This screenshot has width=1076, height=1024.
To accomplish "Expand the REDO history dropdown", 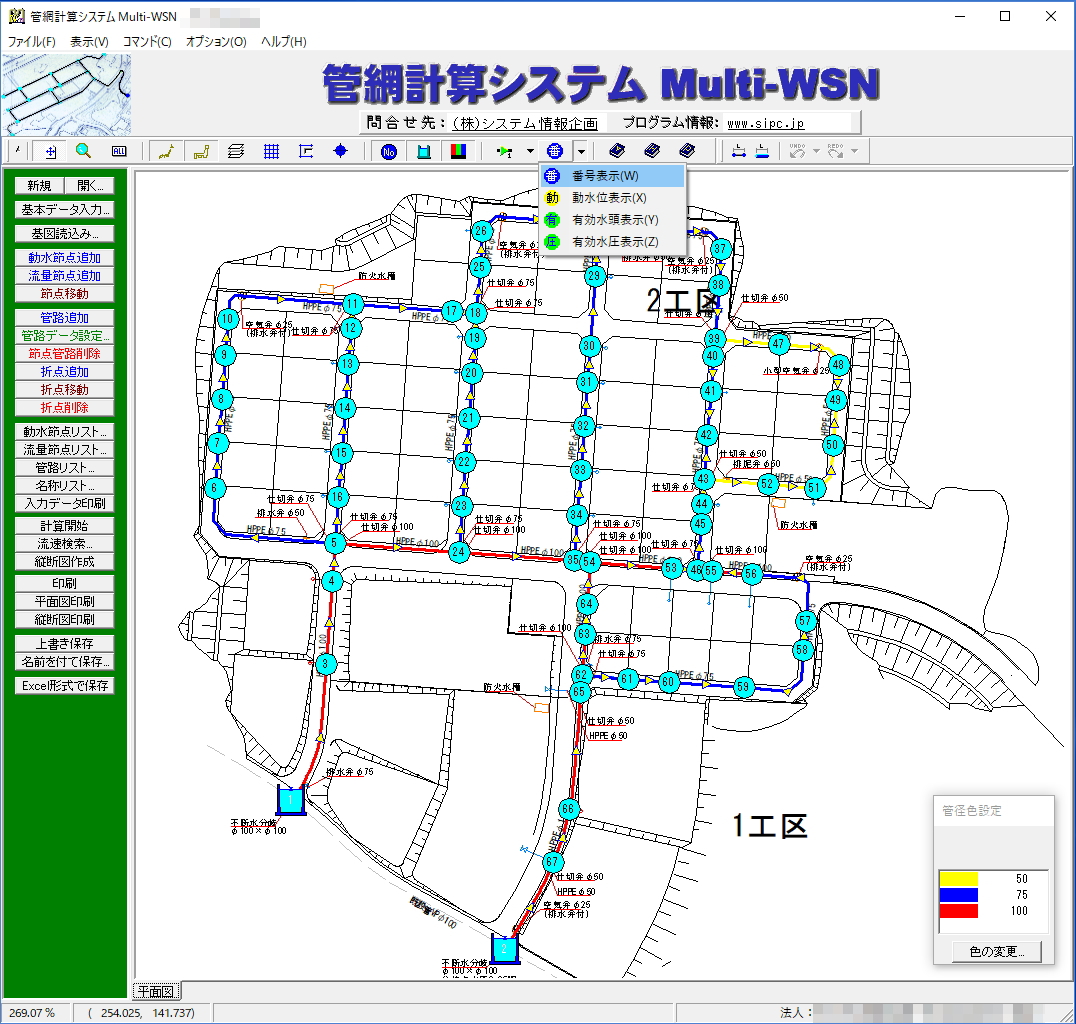I will [x=854, y=152].
